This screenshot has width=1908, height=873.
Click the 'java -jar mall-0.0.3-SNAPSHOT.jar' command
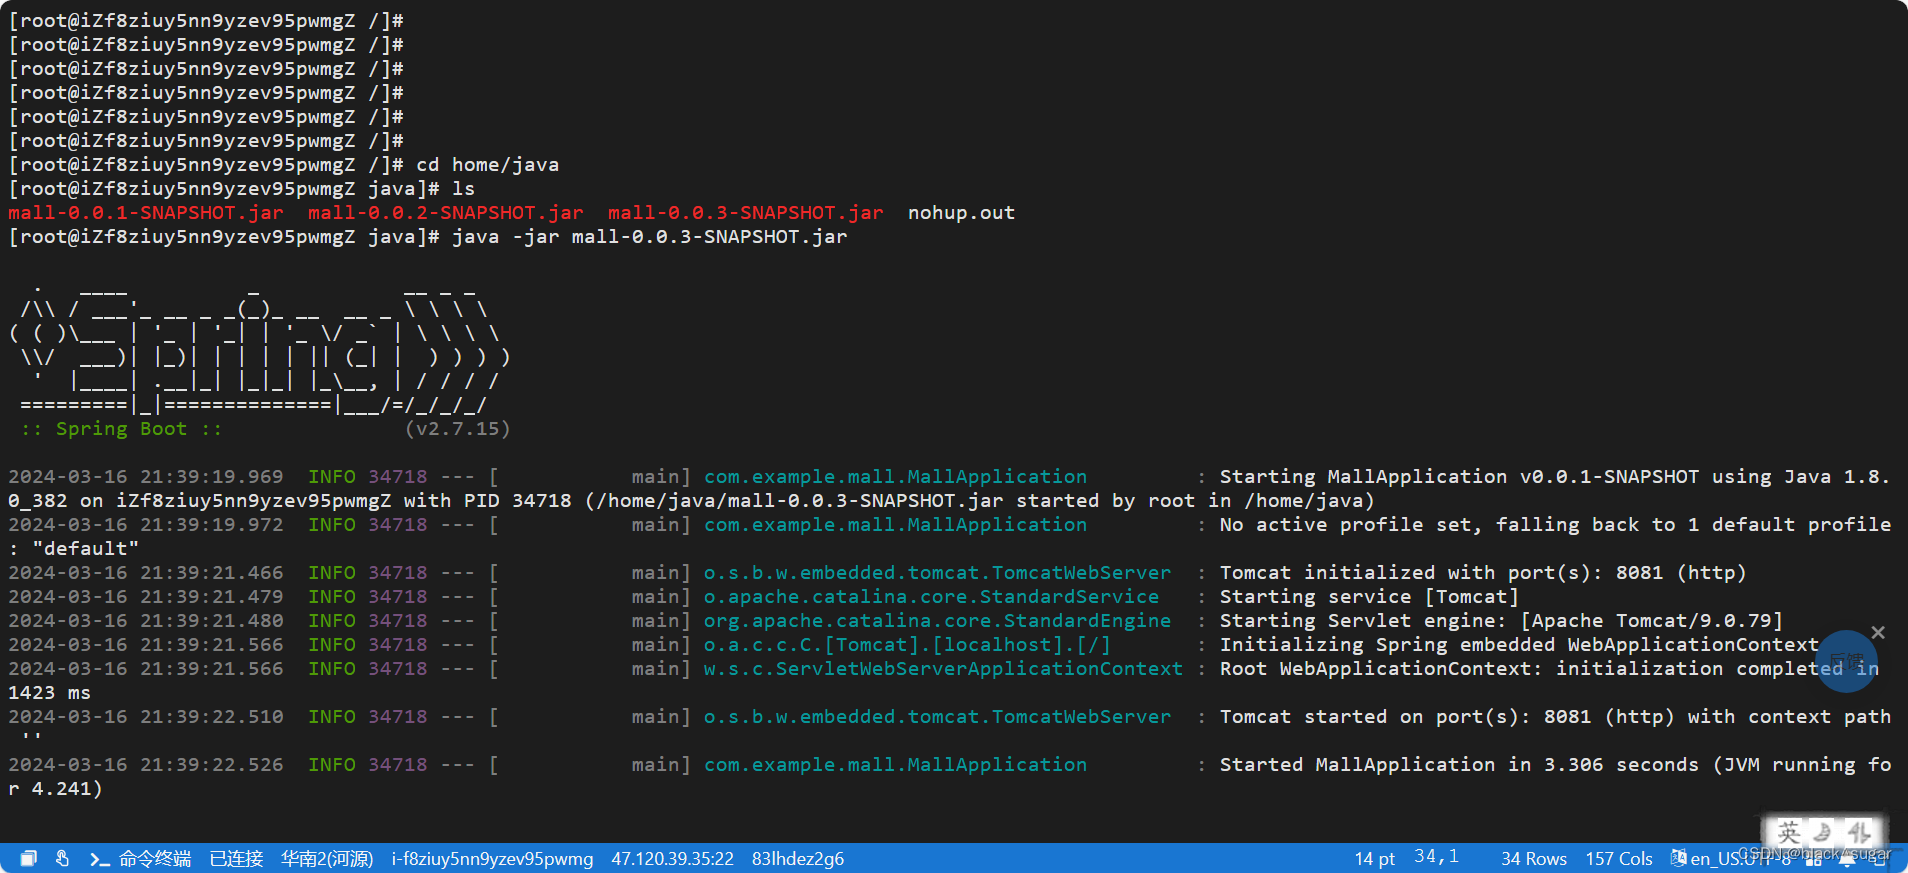click(650, 237)
